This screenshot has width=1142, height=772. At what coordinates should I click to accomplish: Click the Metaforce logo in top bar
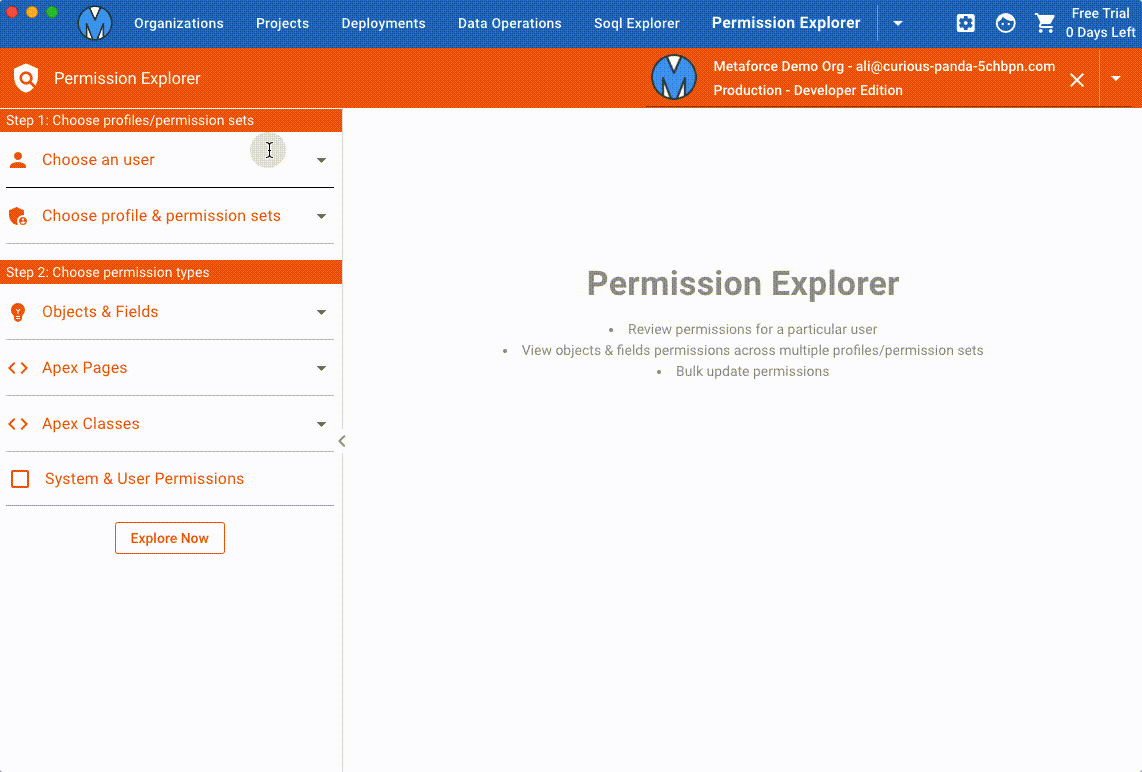[95, 23]
